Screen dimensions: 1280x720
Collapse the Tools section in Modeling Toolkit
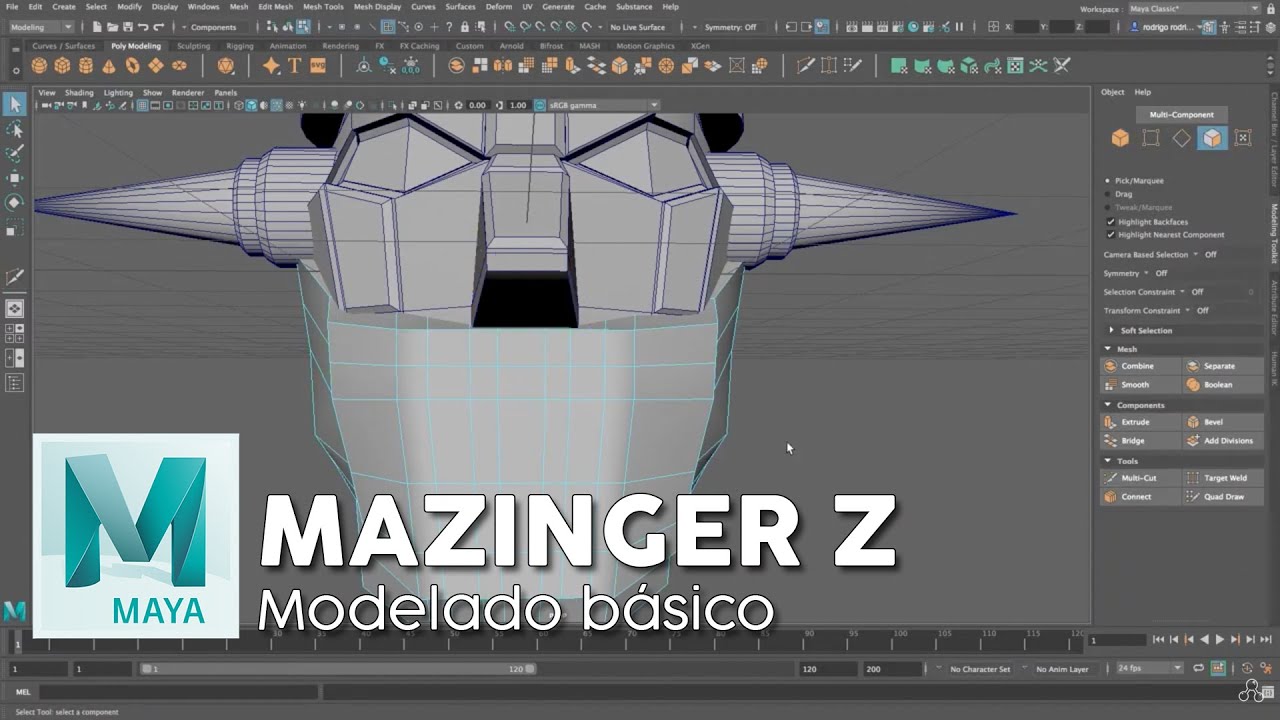click(x=1108, y=461)
